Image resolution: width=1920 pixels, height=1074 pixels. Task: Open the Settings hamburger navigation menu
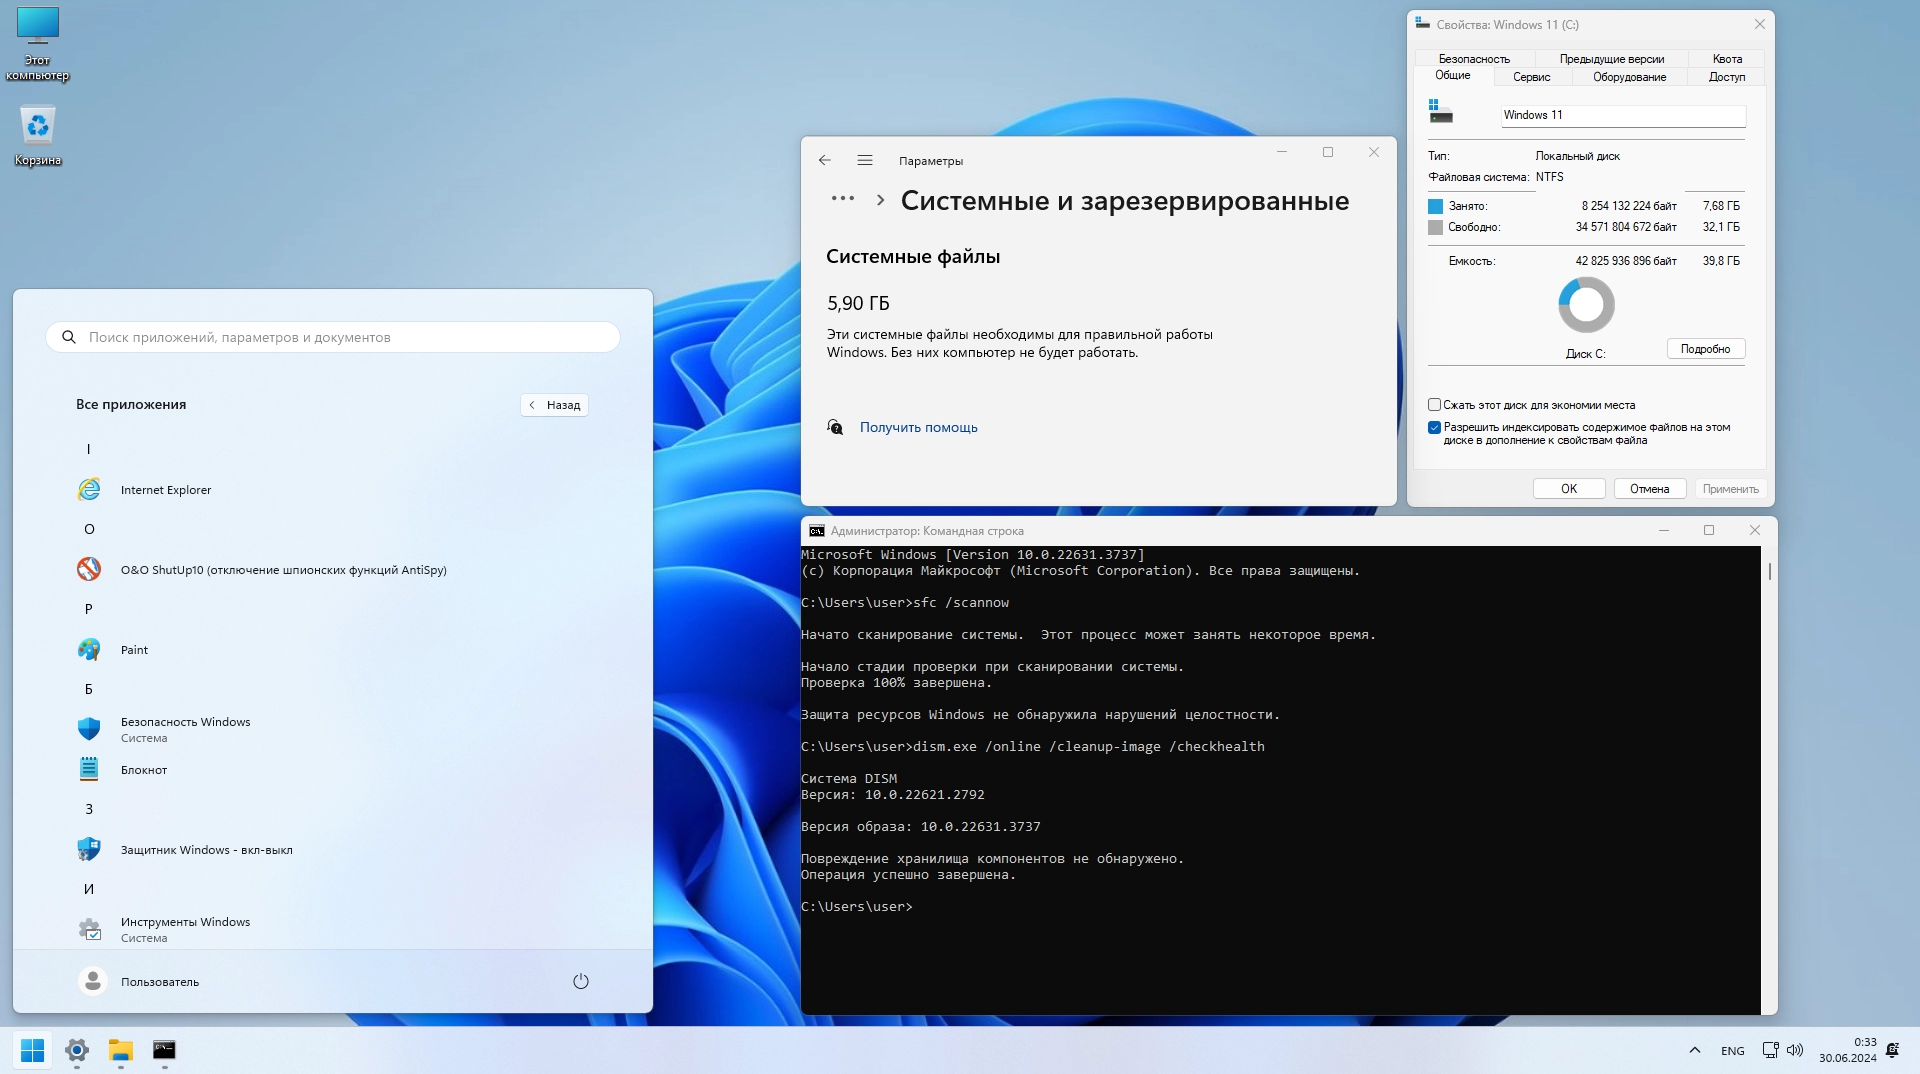[865, 160]
